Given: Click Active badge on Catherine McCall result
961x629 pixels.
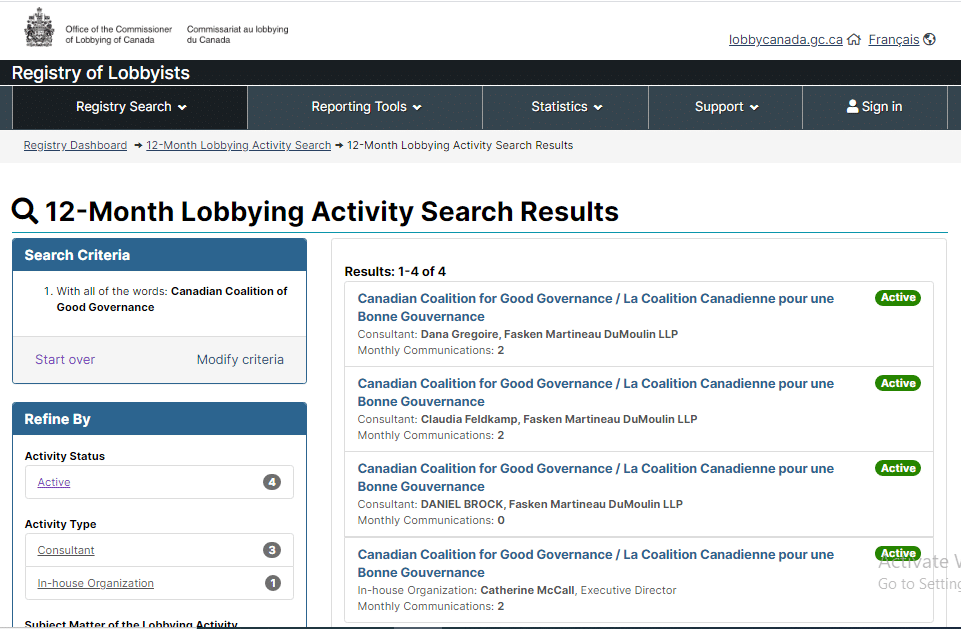Looking at the screenshot, I should click(898, 553).
